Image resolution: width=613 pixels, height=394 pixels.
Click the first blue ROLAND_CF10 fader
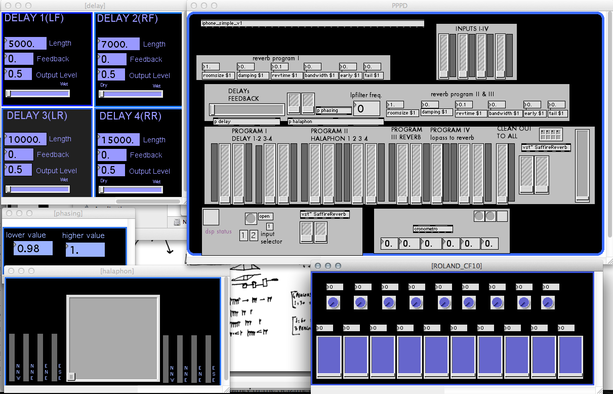tap(329, 356)
